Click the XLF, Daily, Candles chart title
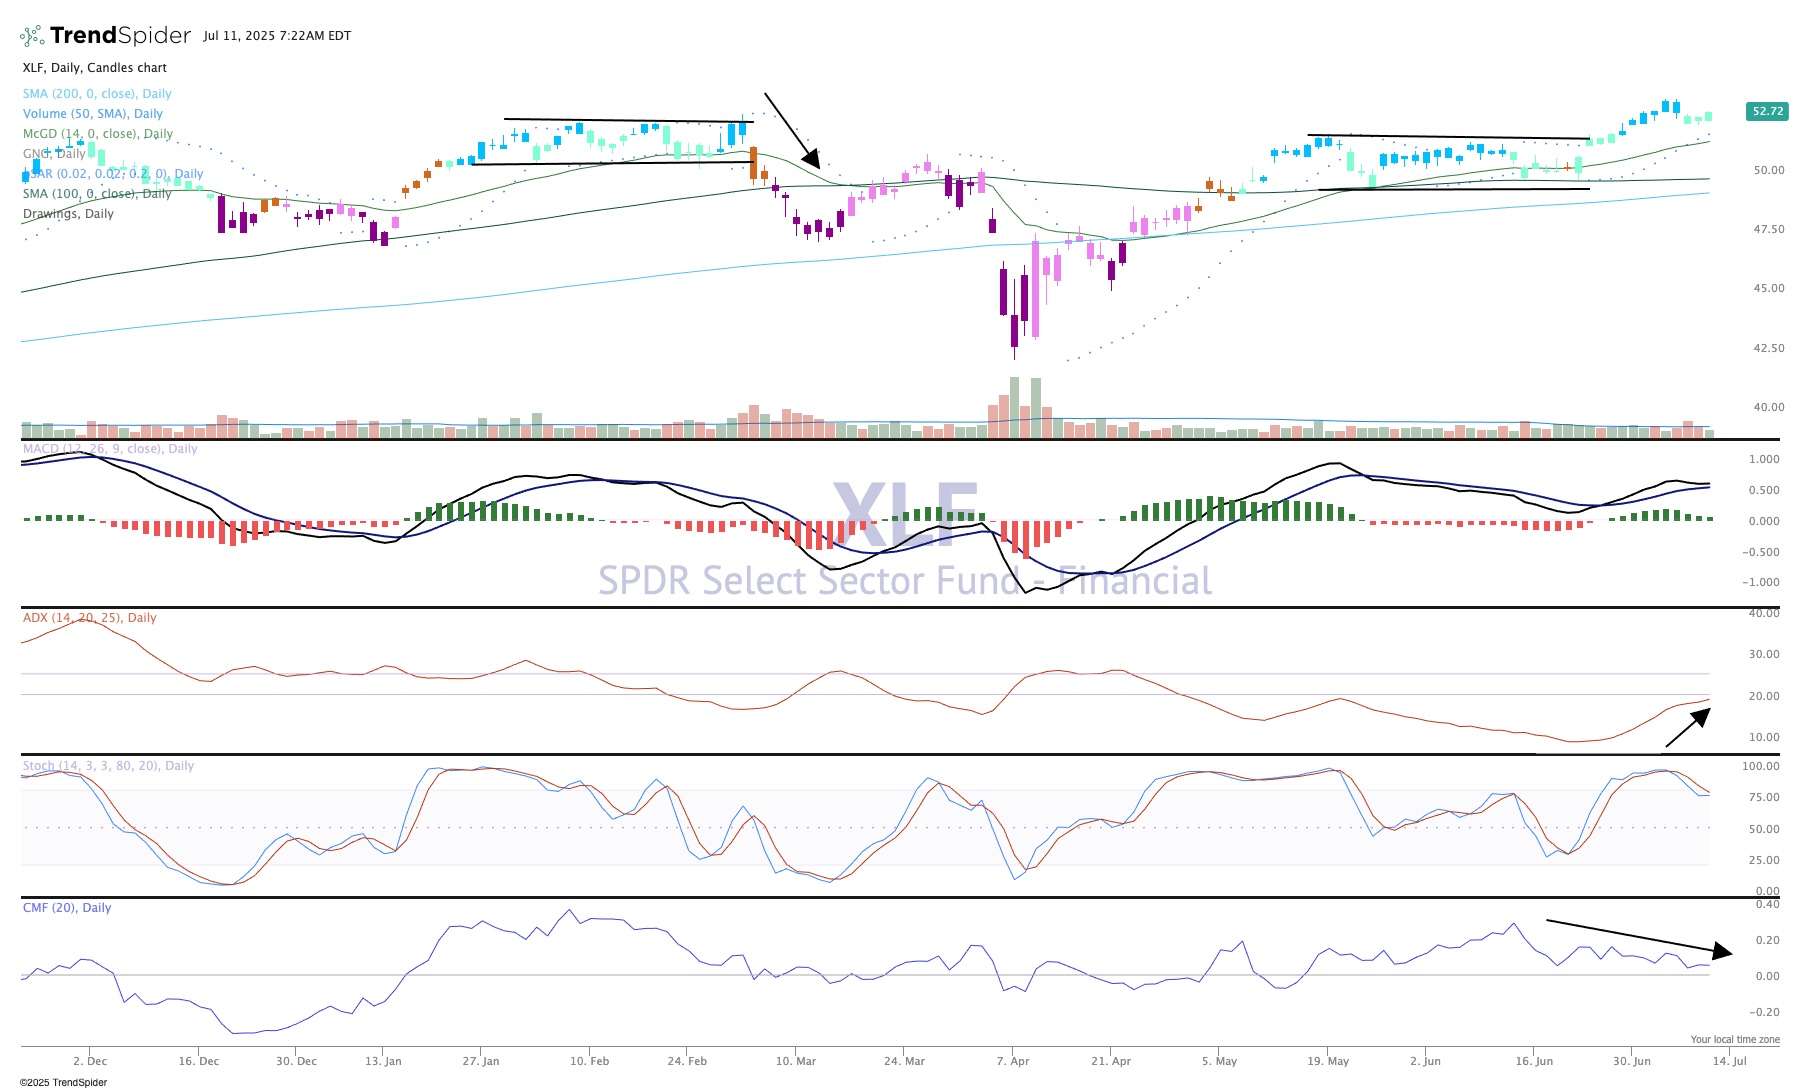This screenshot has width=1810, height=1092. coord(95,68)
